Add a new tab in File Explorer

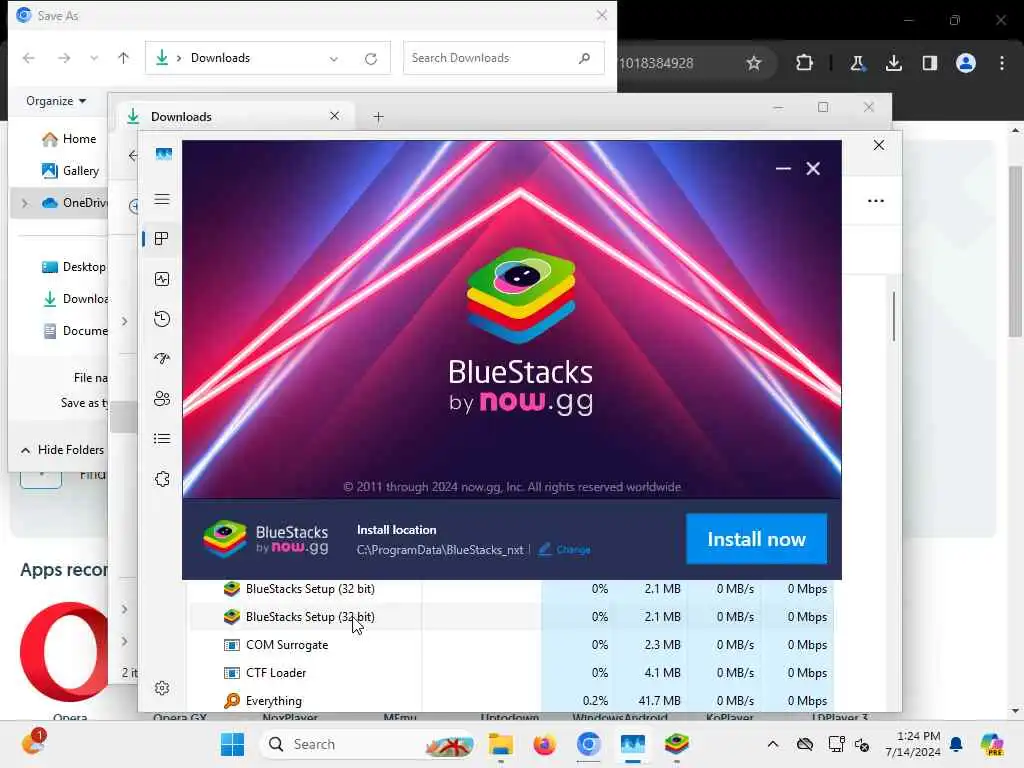(378, 117)
